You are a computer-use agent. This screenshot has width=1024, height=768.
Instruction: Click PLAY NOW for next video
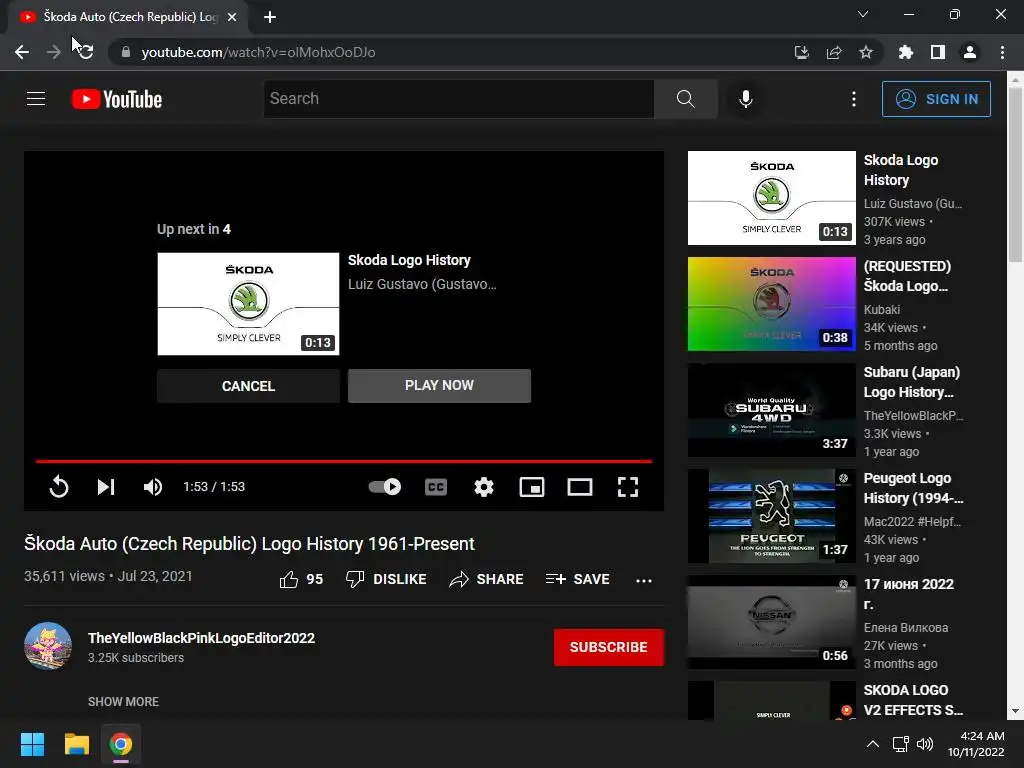[x=439, y=385]
